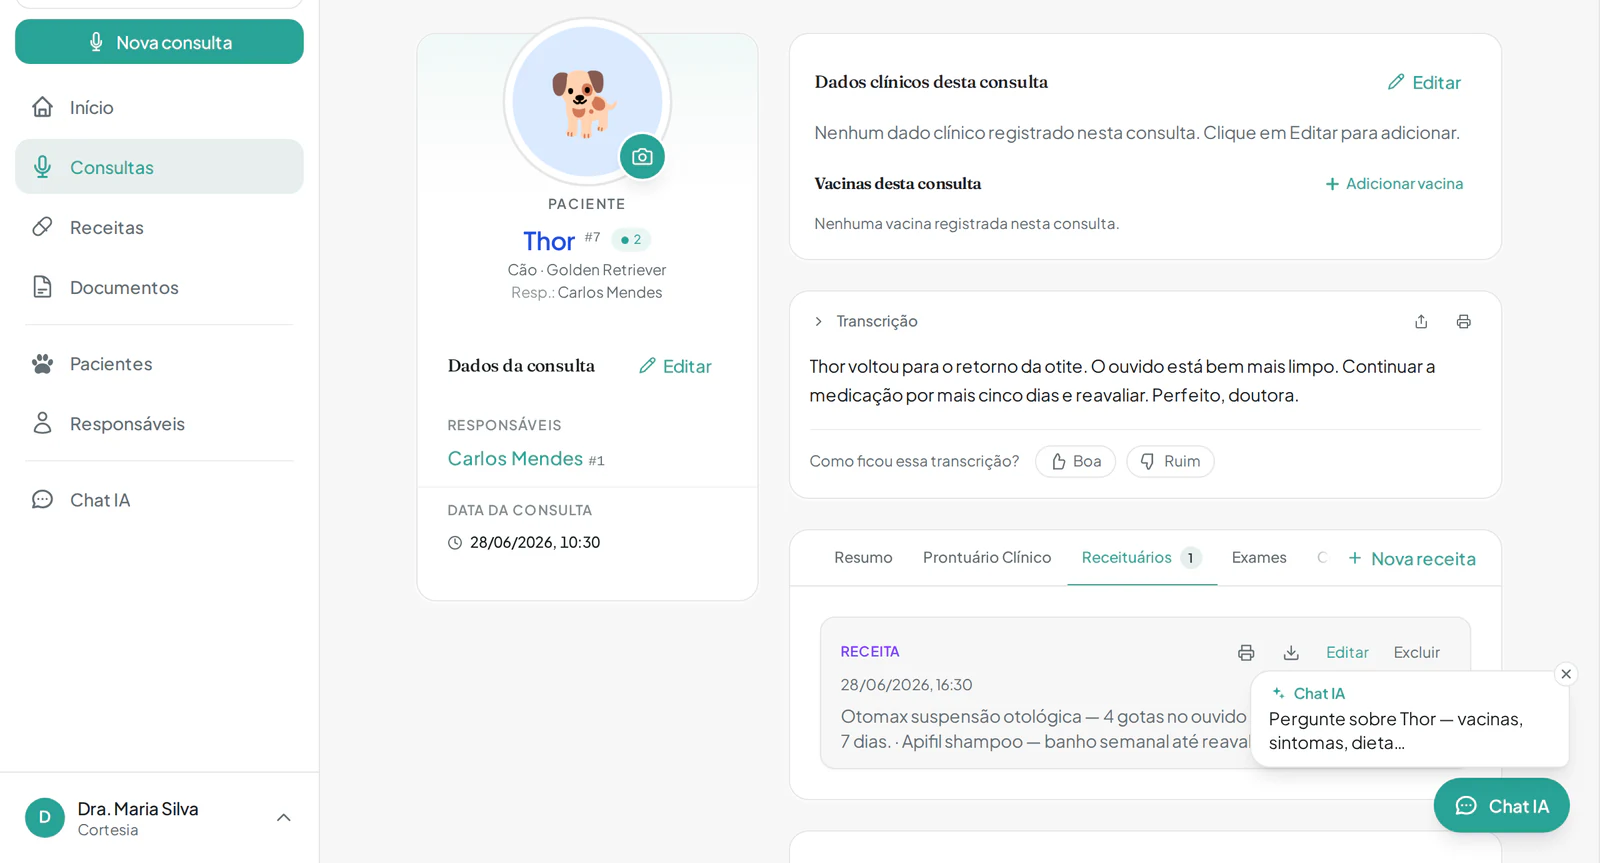
Task: Click the pencil icon beside Dados clínicos Editar
Action: [1396, 82]
